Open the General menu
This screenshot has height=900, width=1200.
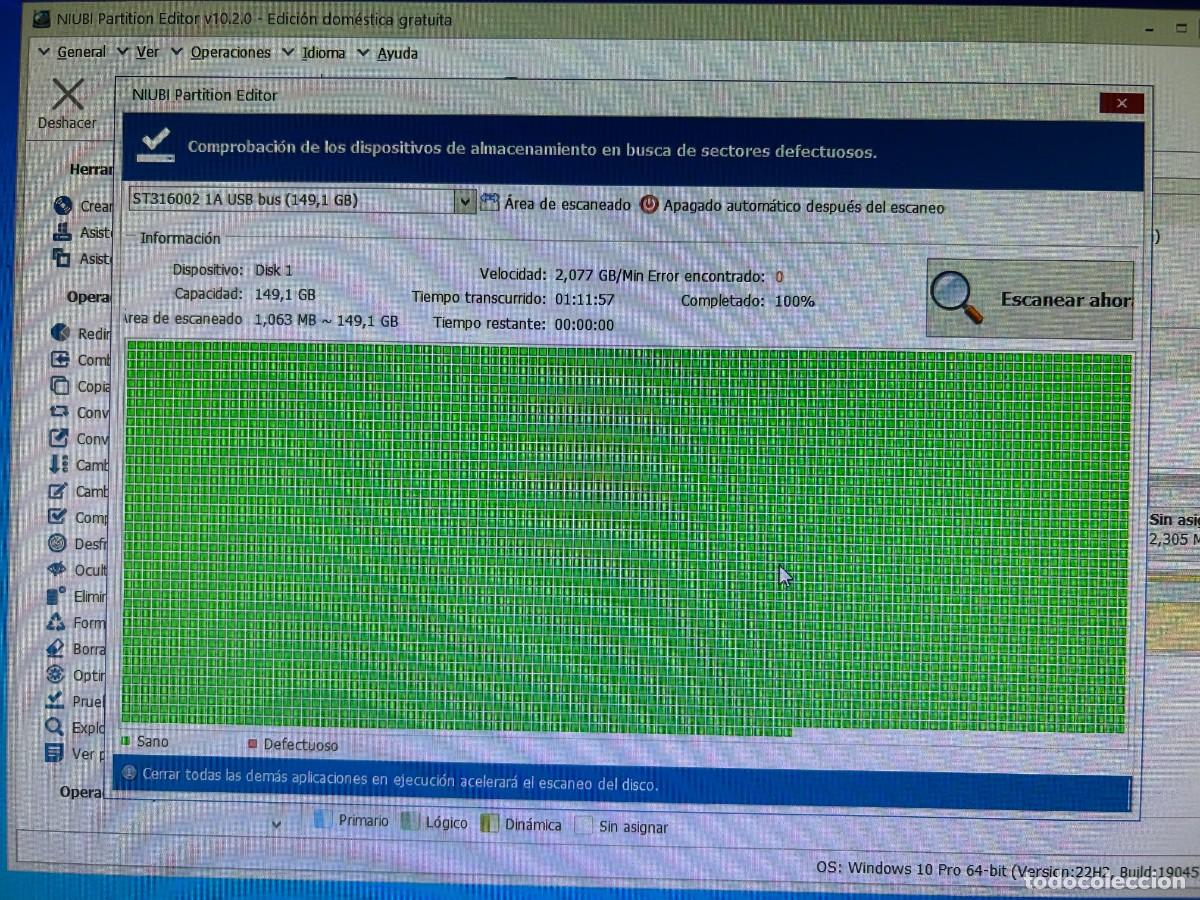[x=81, y=52]
